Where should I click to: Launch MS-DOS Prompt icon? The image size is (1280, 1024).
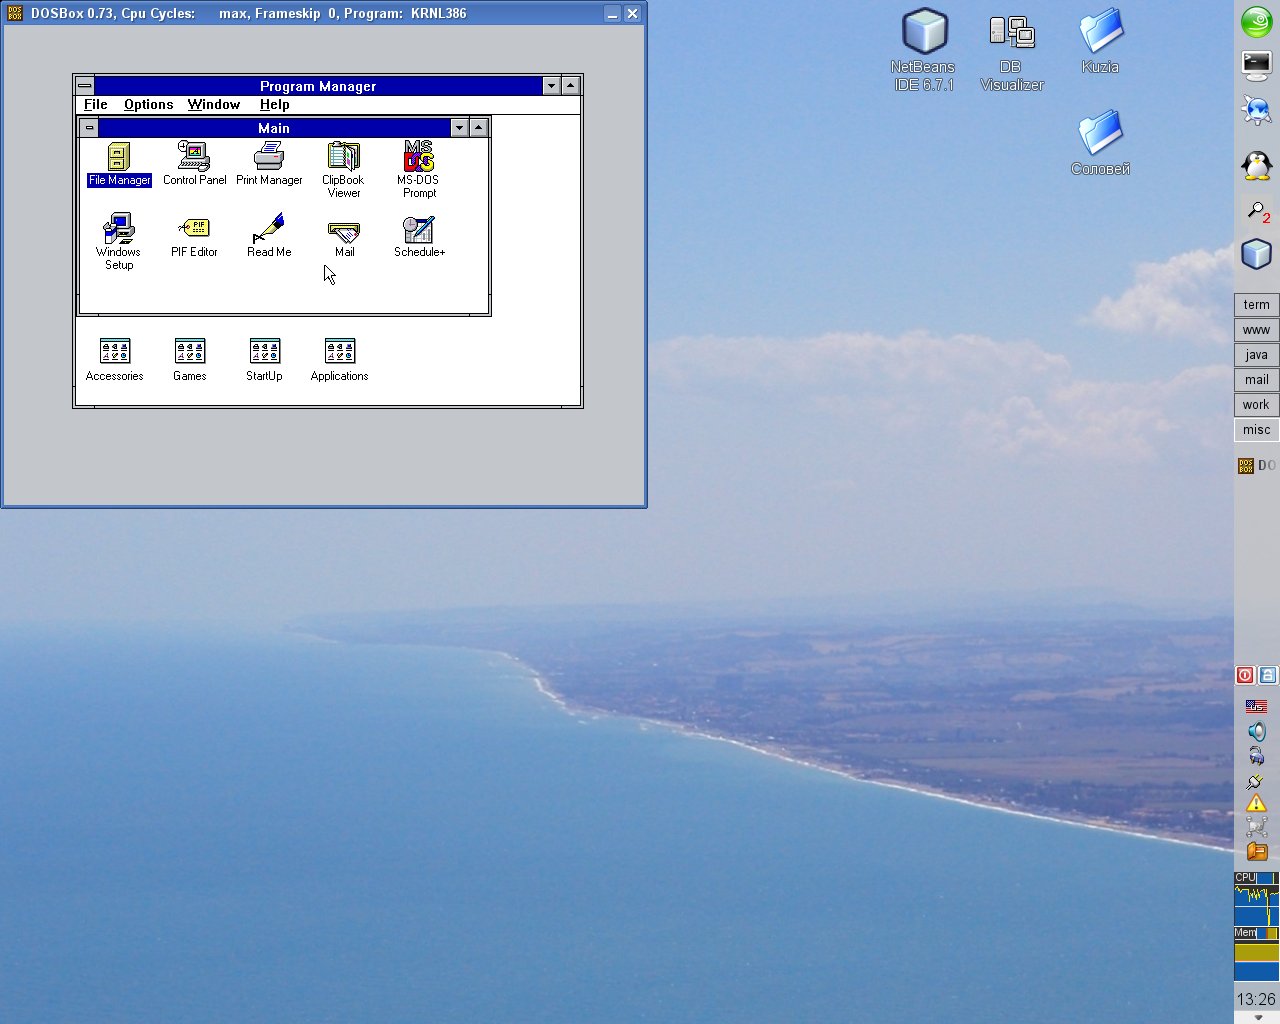click(419, 170)
